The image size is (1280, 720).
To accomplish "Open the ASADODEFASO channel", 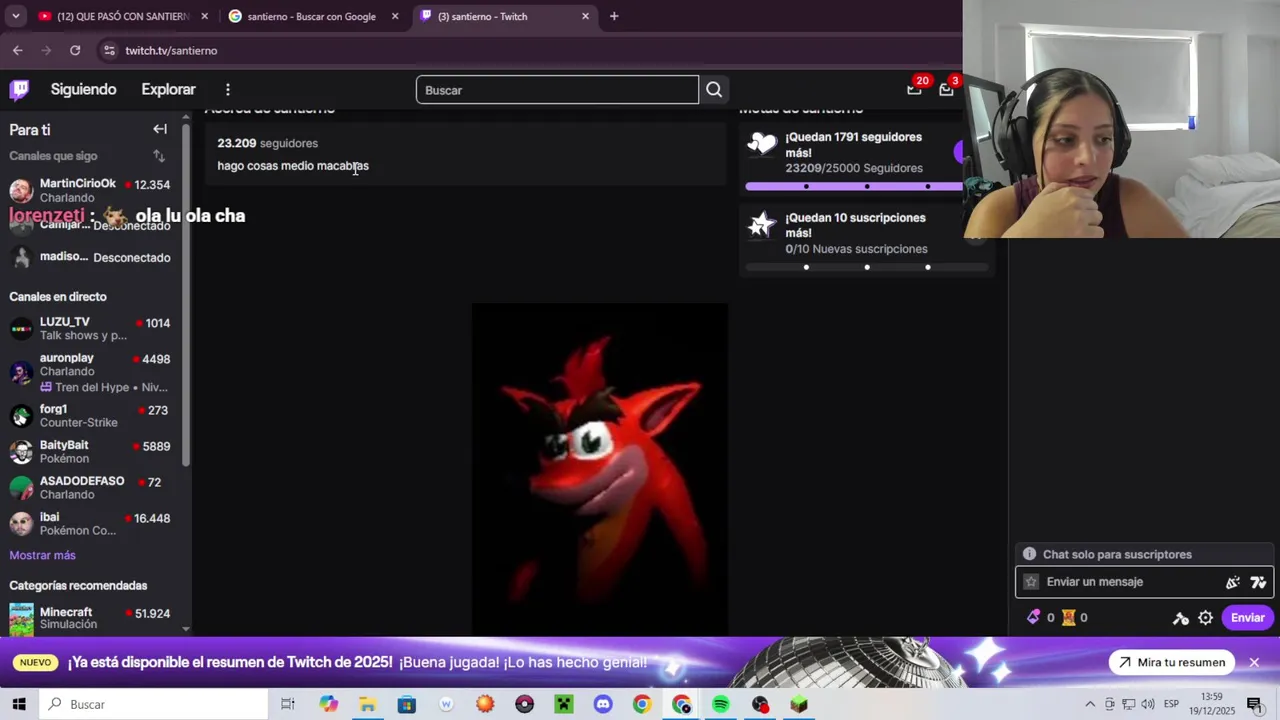I will tap(90, 488).
